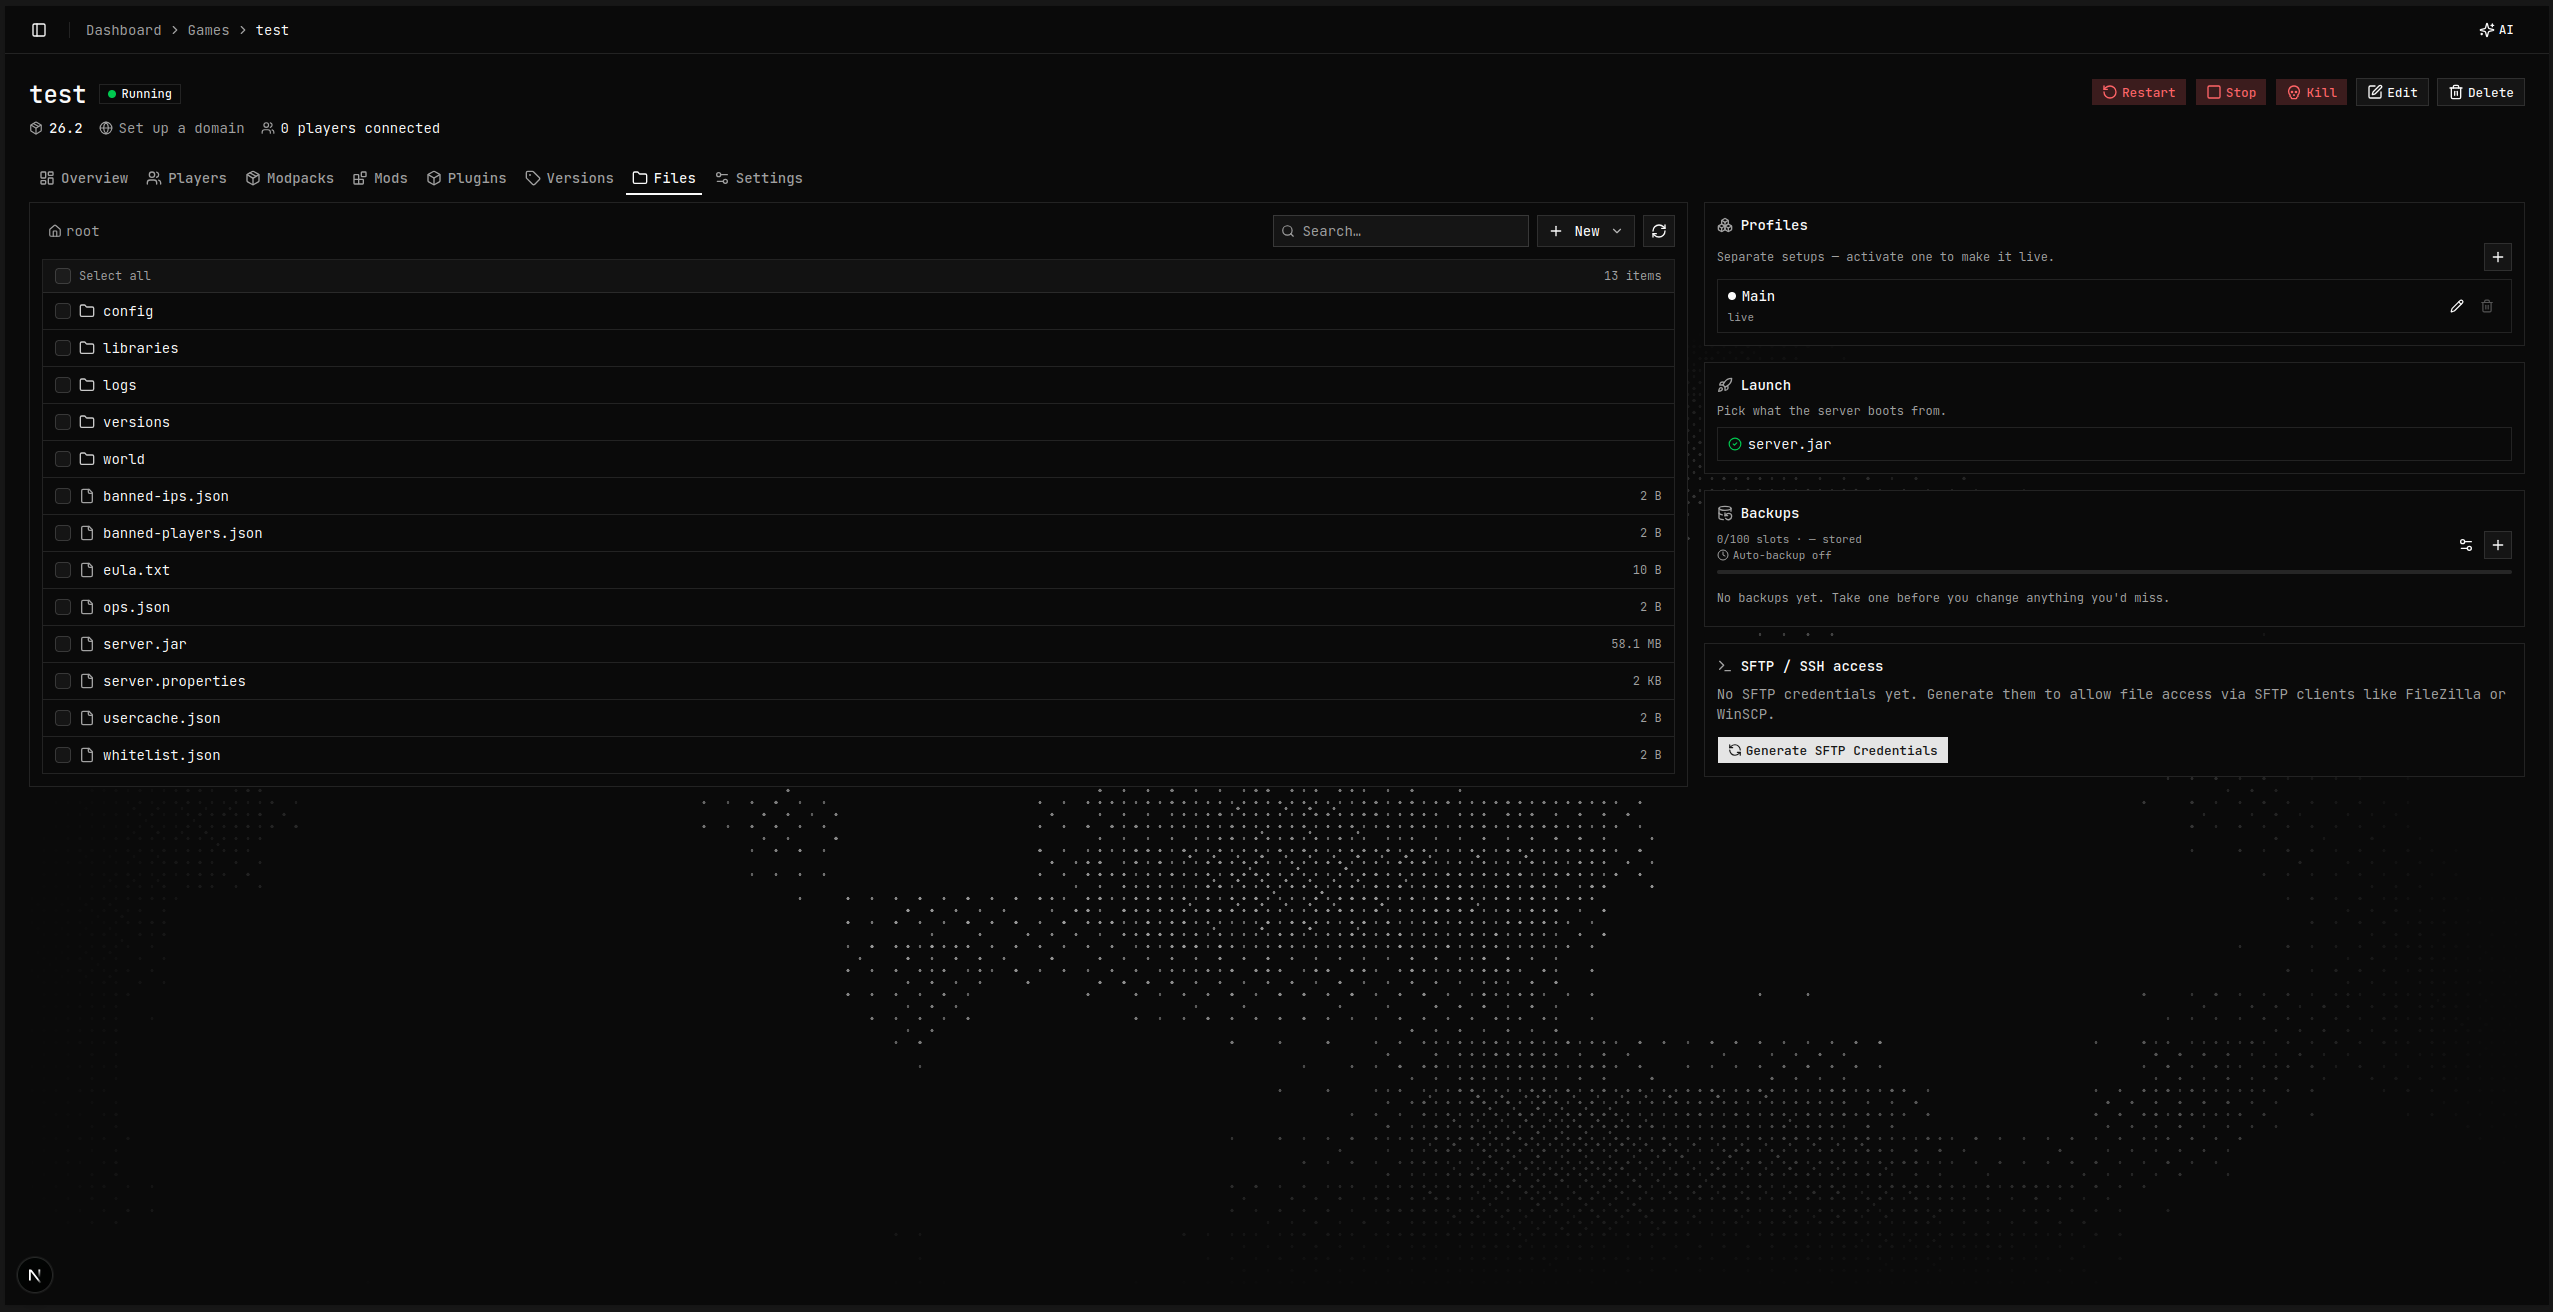
Task: Open the Delete server button
Action: click(x=2480, y=92)
